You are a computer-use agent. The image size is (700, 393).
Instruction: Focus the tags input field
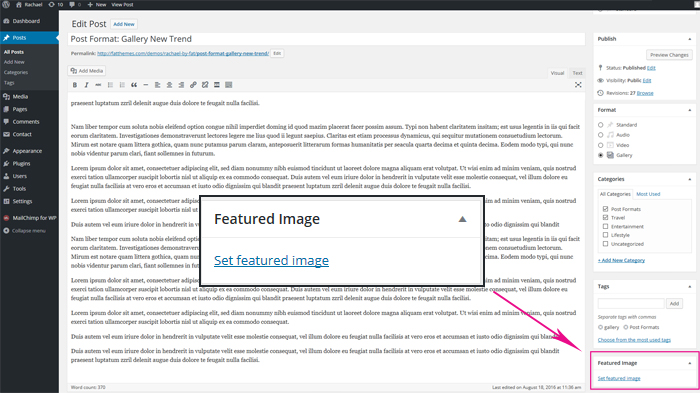point(631,304)
